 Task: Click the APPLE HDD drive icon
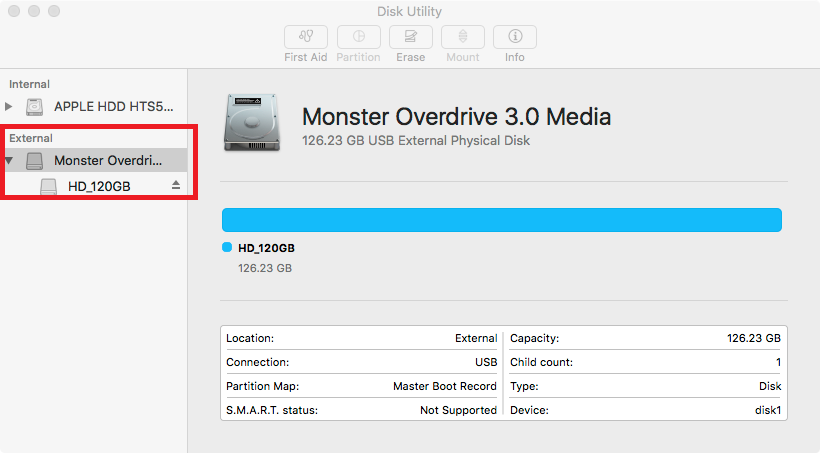point(35,106)
